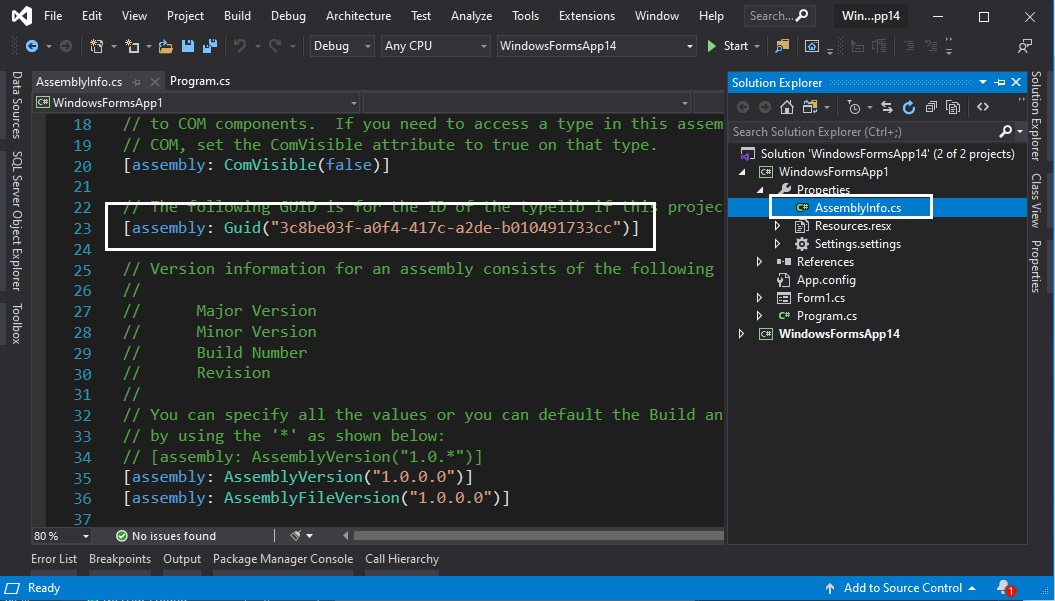Click the No issues found indicator
This screenshot has height=601, width=1055.
(166, 536)
